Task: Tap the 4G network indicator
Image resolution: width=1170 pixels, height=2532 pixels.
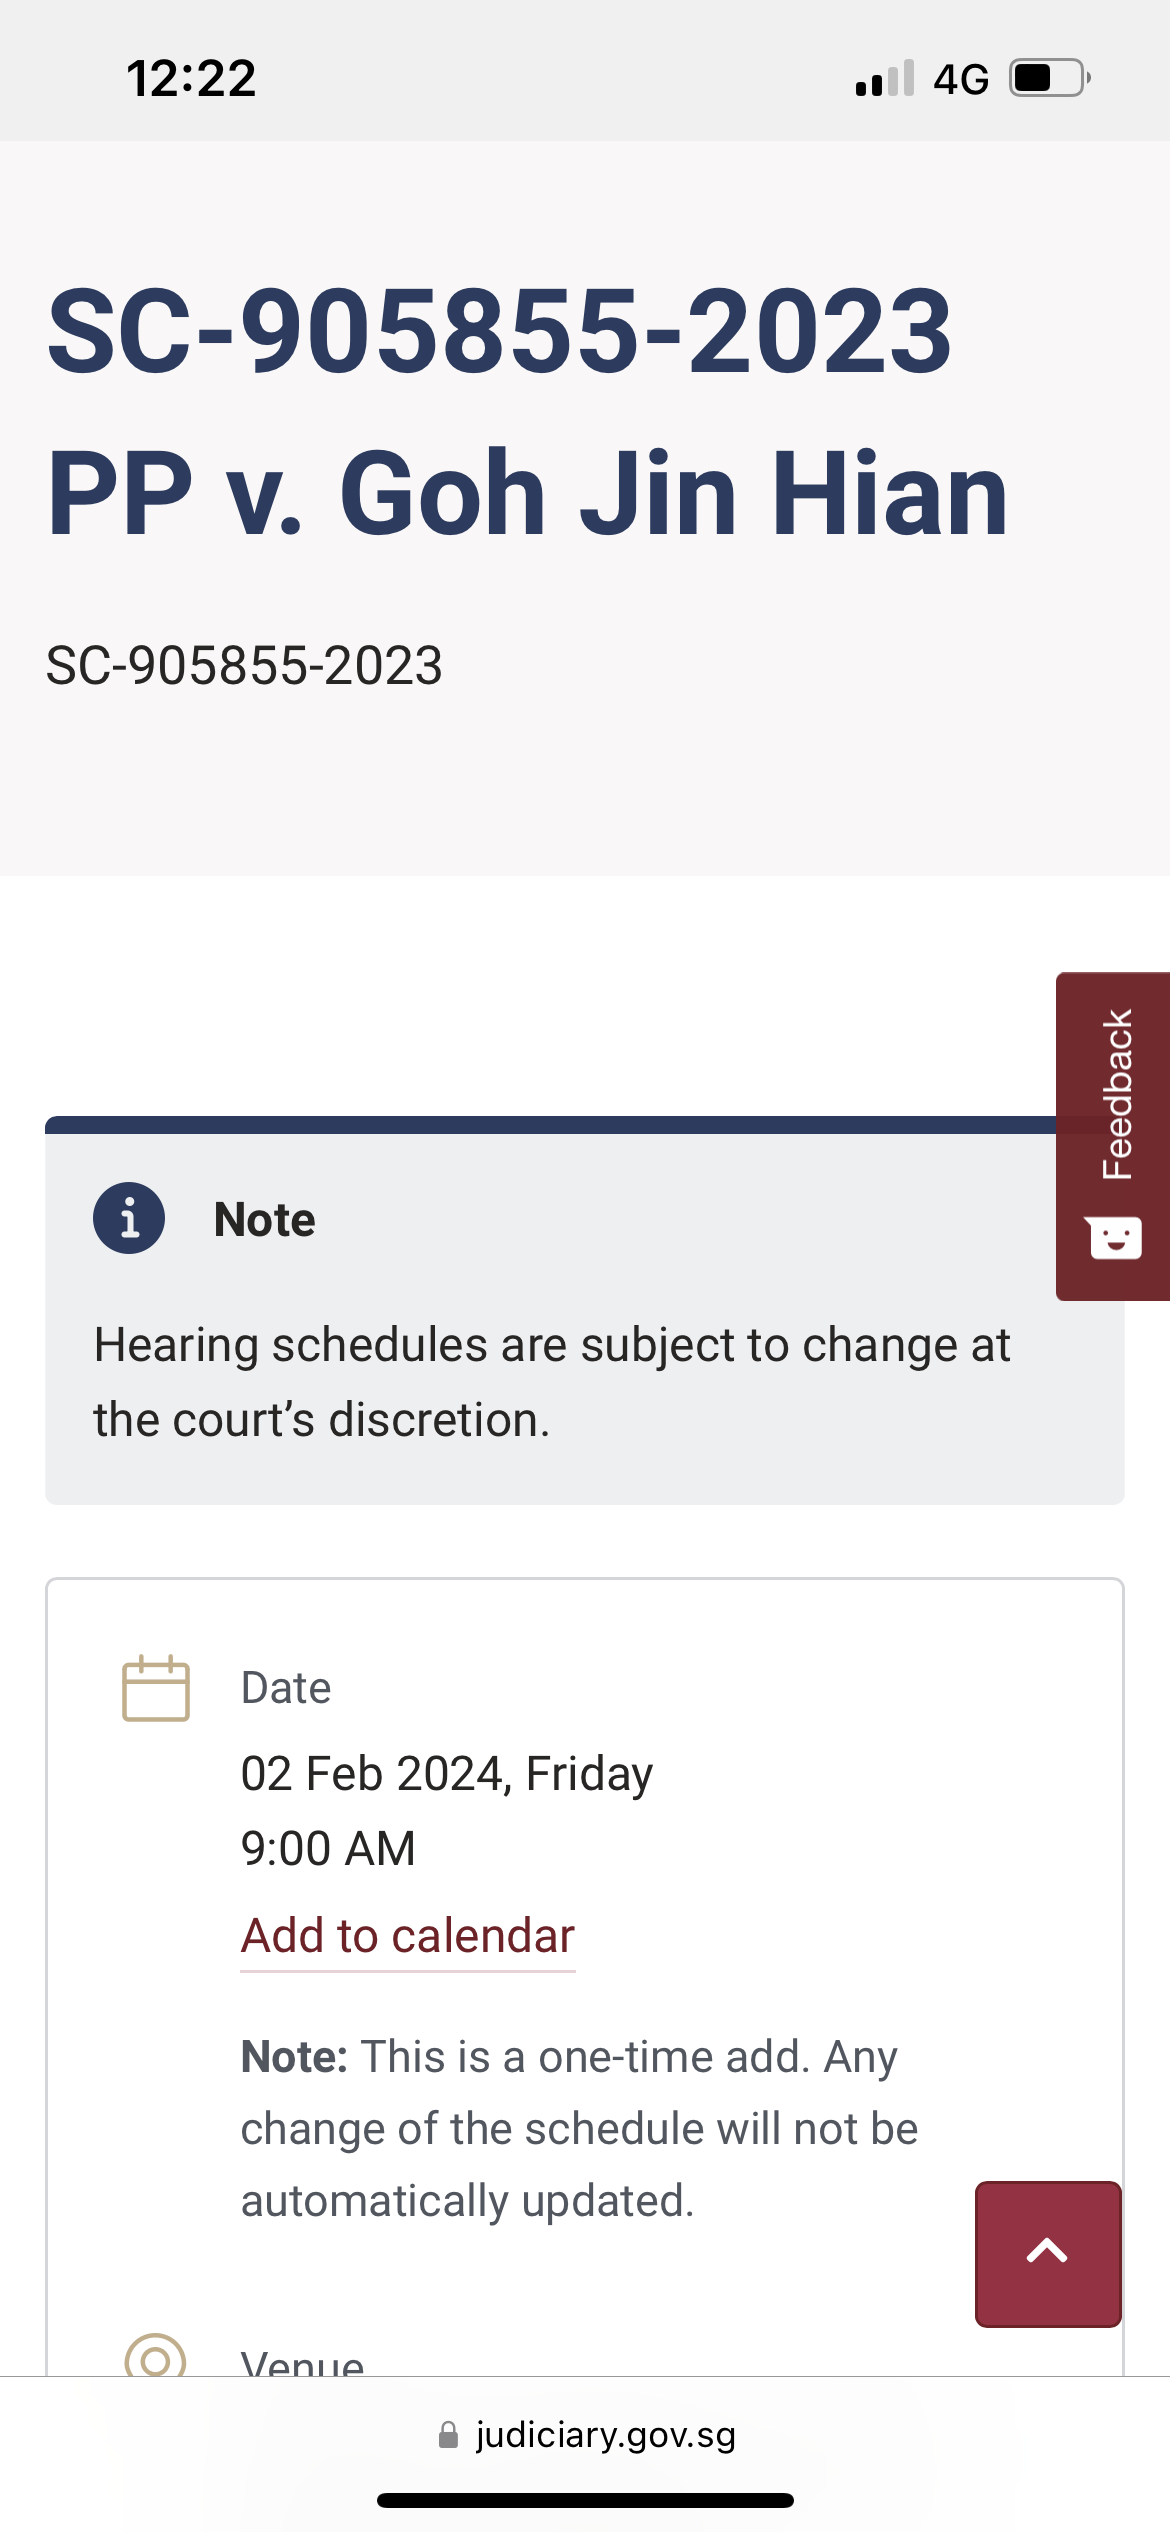Action: click(960, 79)
